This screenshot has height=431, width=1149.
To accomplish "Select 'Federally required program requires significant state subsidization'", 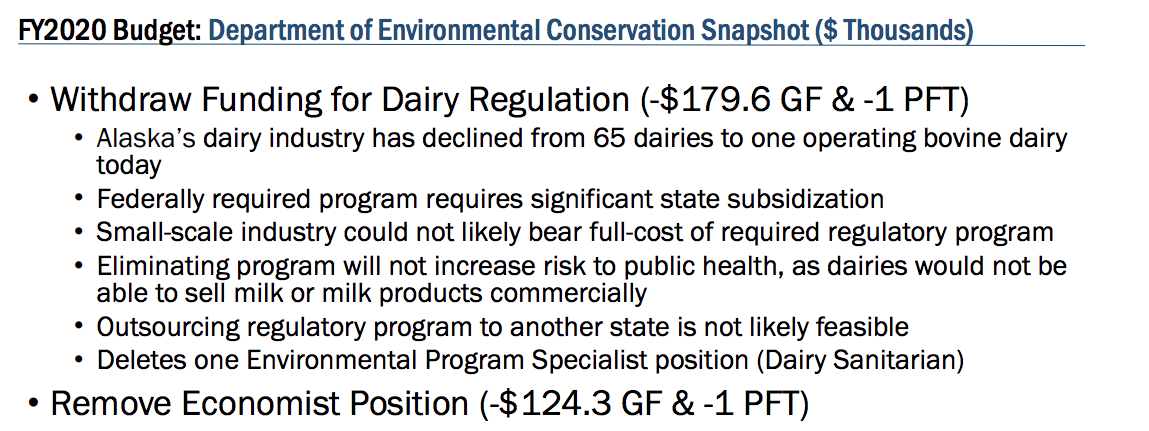I will point(489,199).
